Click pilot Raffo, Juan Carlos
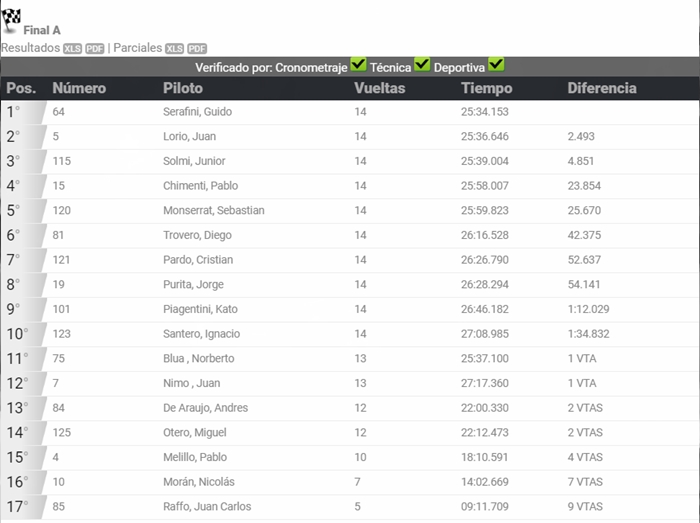Screen dimensions: 700x523 207,506
